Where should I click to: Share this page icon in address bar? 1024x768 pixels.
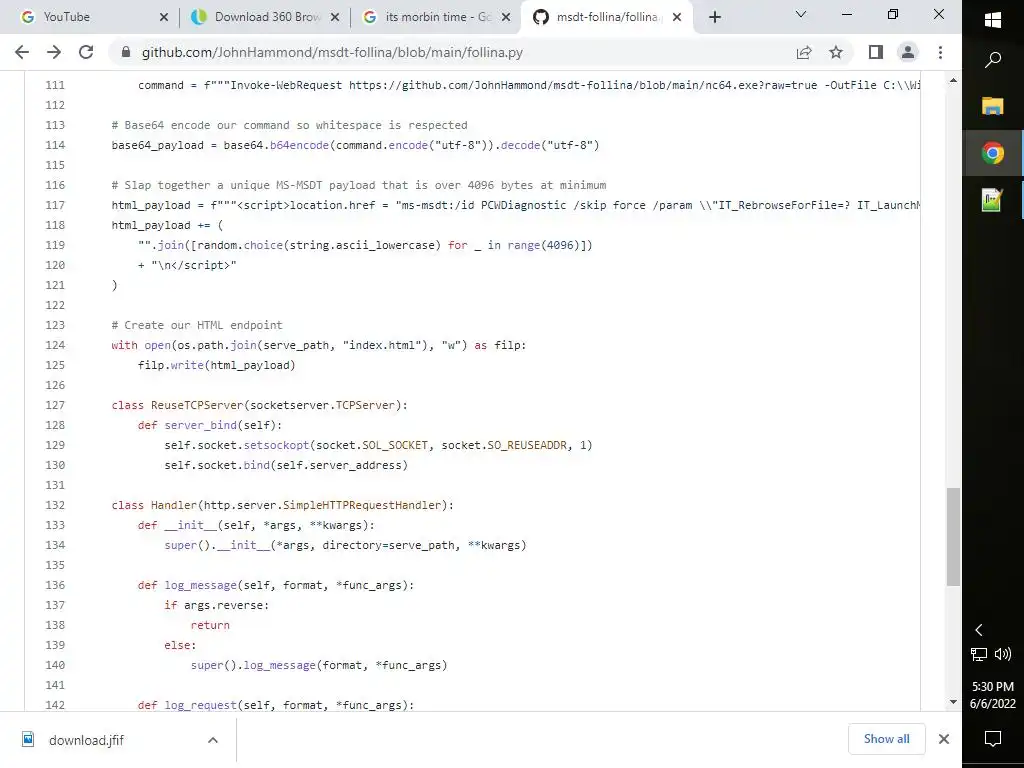(804, 52)
